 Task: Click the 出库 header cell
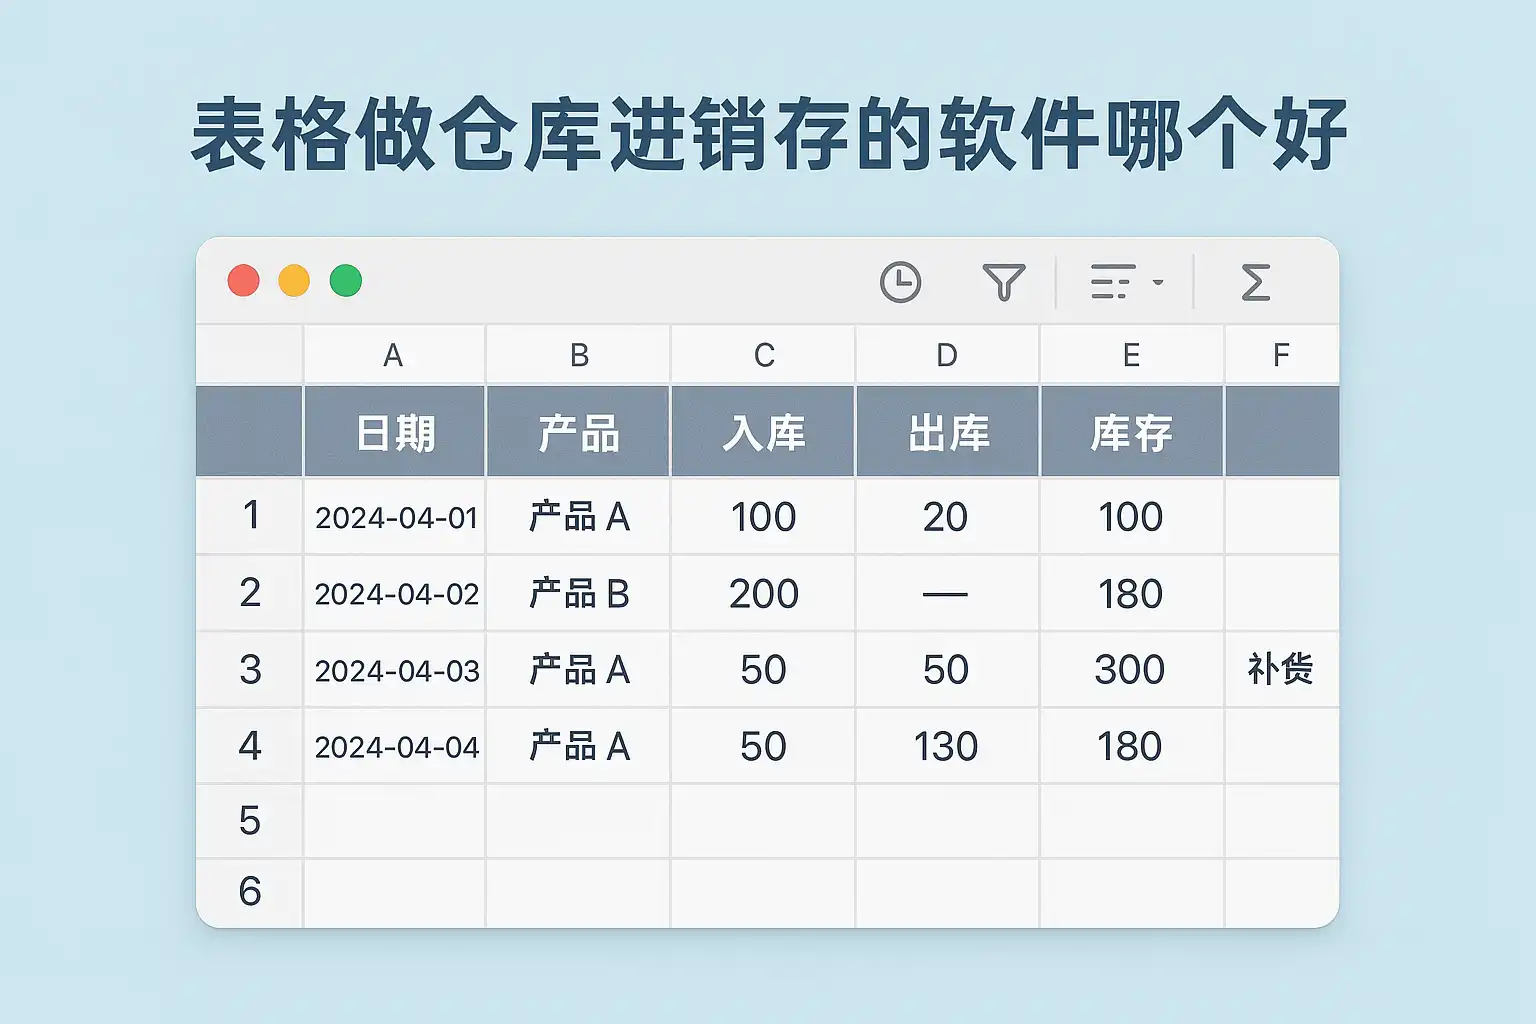(x=947, y=433)
